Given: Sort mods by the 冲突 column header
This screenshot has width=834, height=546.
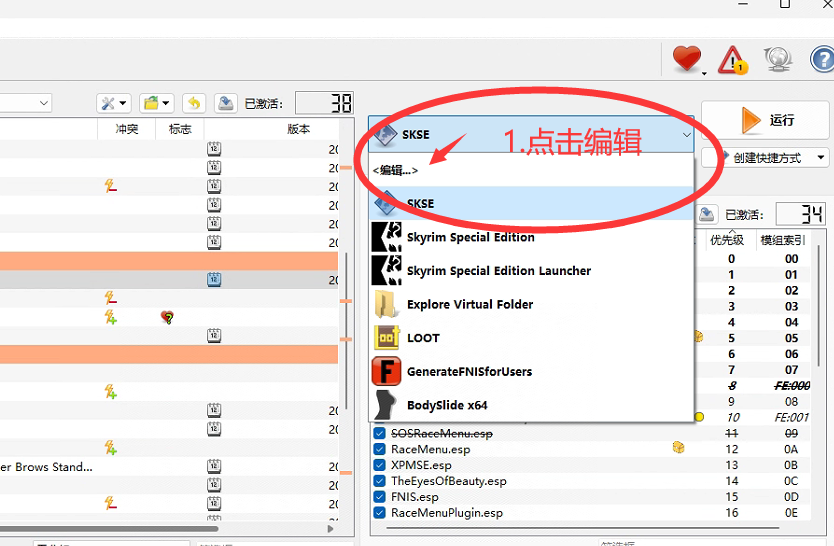Looking at the screenshot, I should coord(127,129).
